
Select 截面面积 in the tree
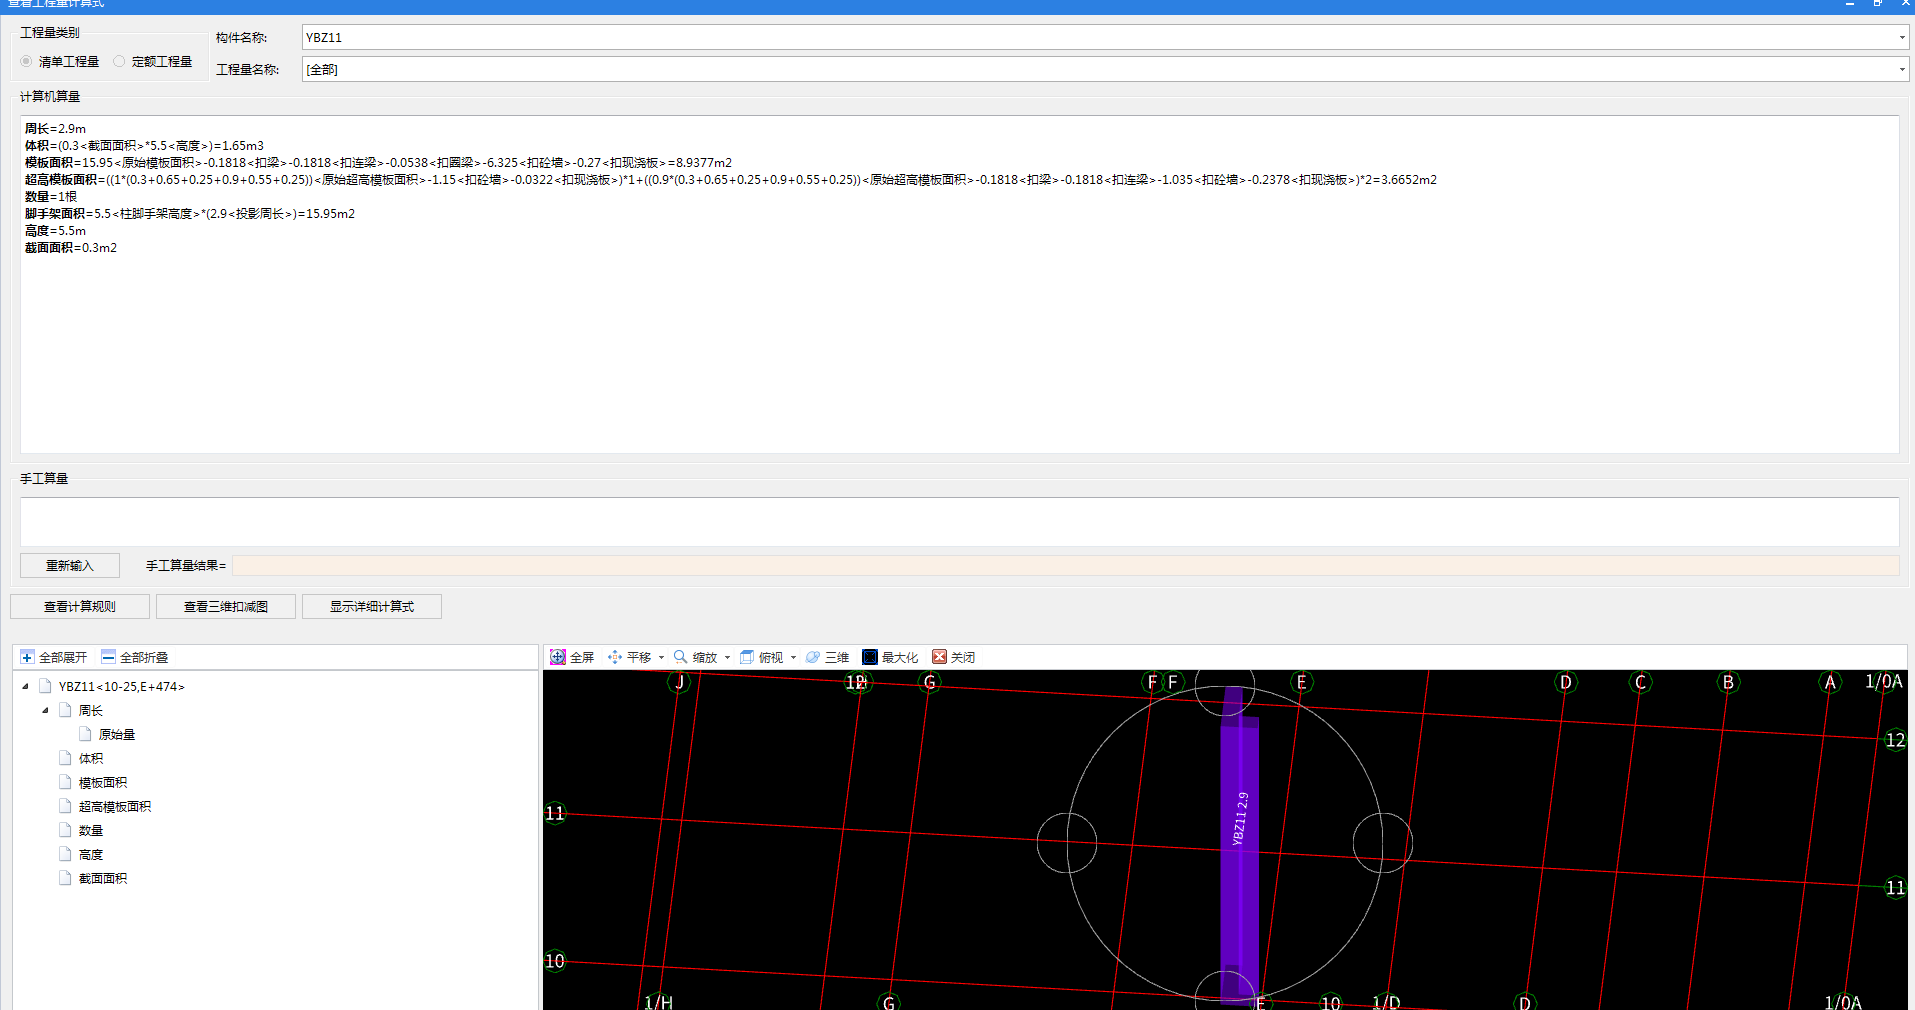point(103,878)
